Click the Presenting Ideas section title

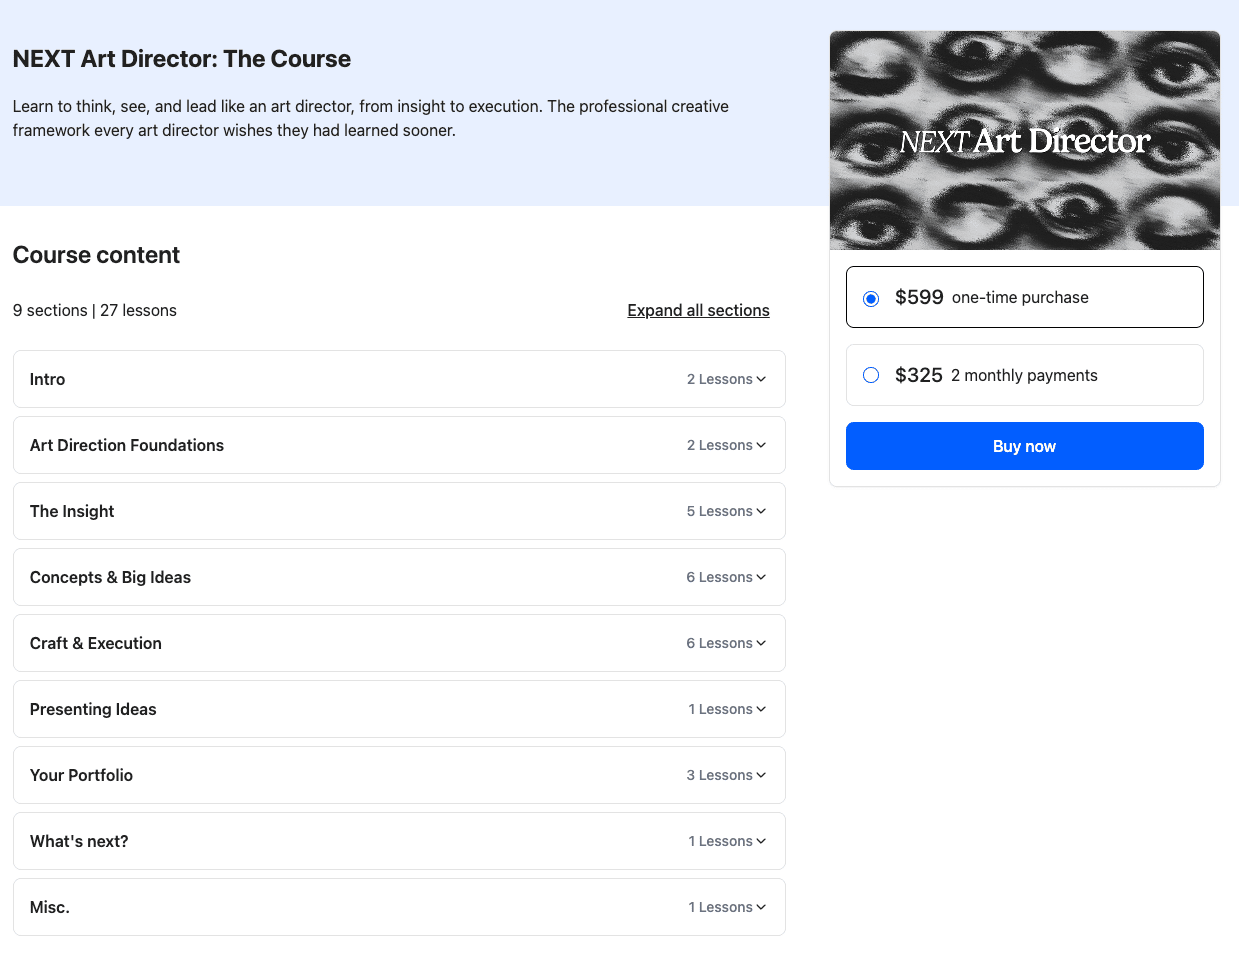point(93,709)
